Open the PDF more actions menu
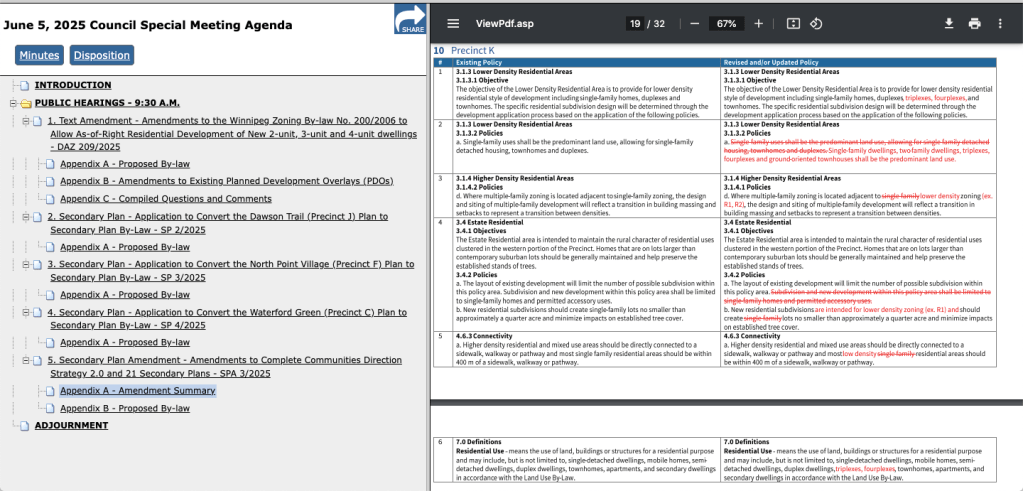 coord(1000,23)
